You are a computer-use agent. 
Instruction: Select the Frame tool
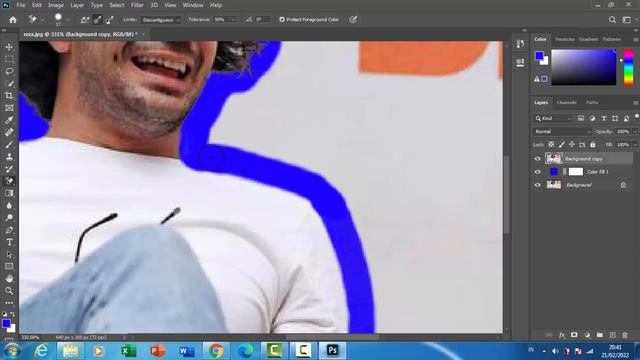9,108
